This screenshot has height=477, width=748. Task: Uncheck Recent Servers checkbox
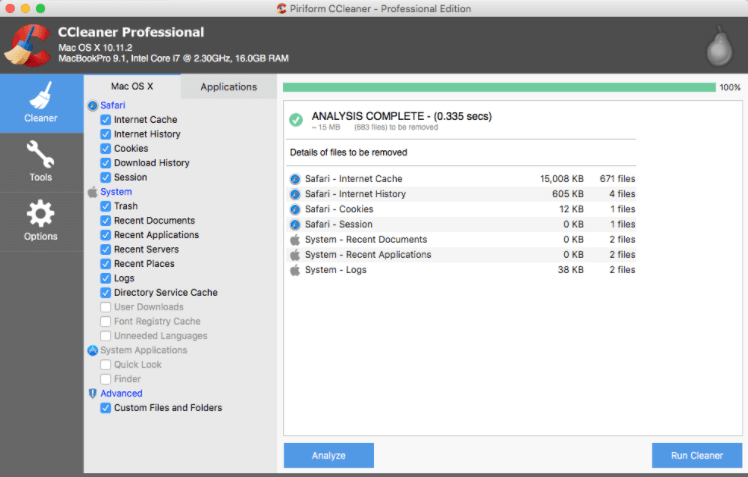[105, 249]
